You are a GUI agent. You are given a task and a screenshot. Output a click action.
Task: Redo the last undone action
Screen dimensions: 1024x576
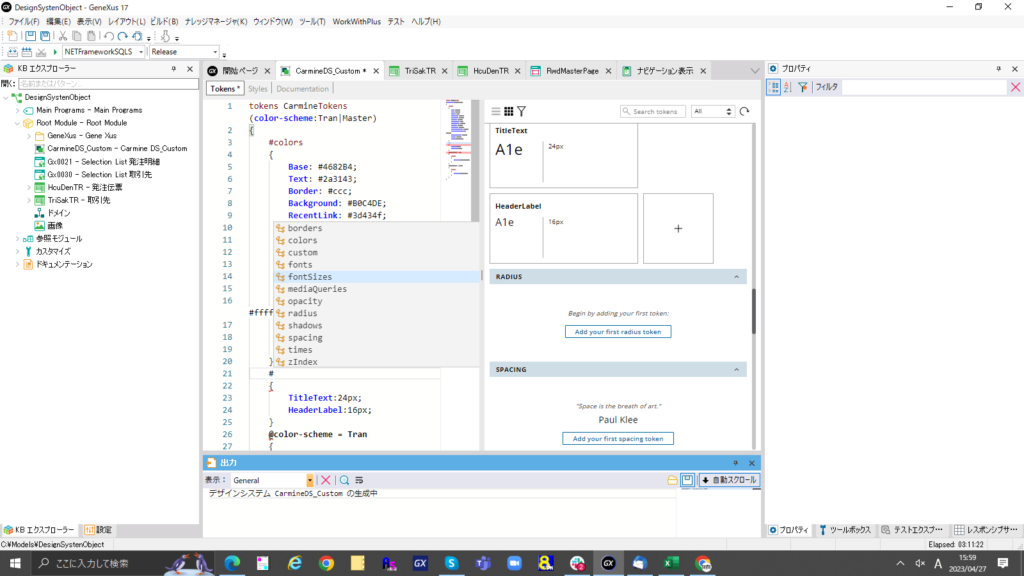122,36
